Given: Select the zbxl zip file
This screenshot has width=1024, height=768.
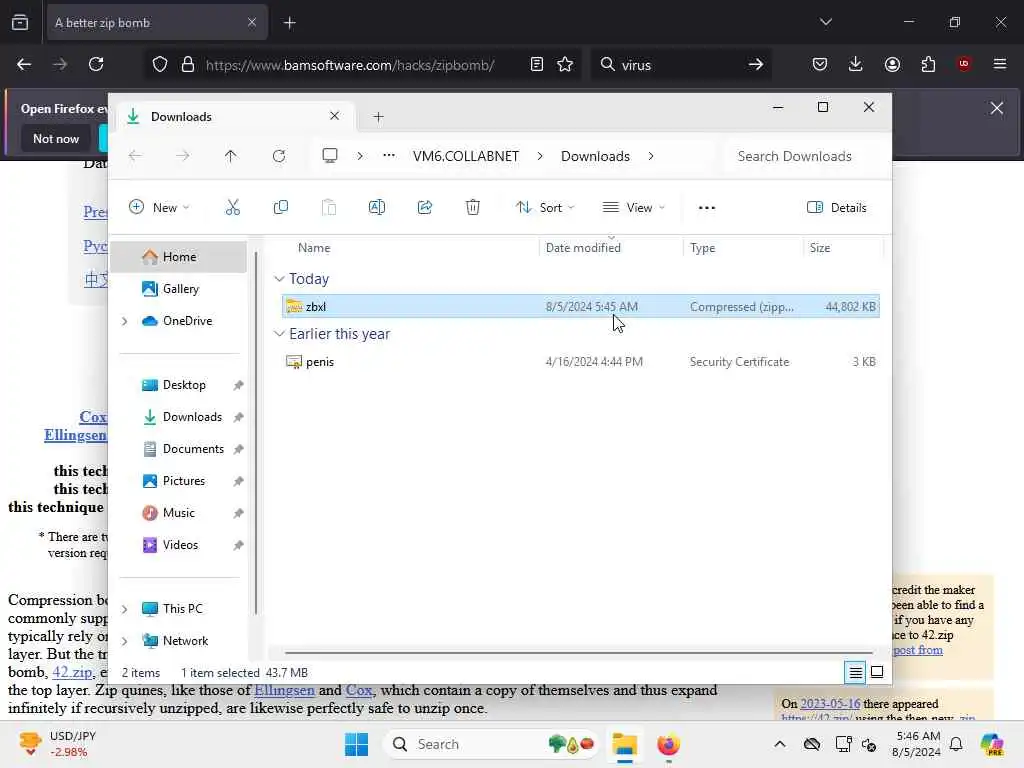Looking at the screenshot, I should [581, 306].
